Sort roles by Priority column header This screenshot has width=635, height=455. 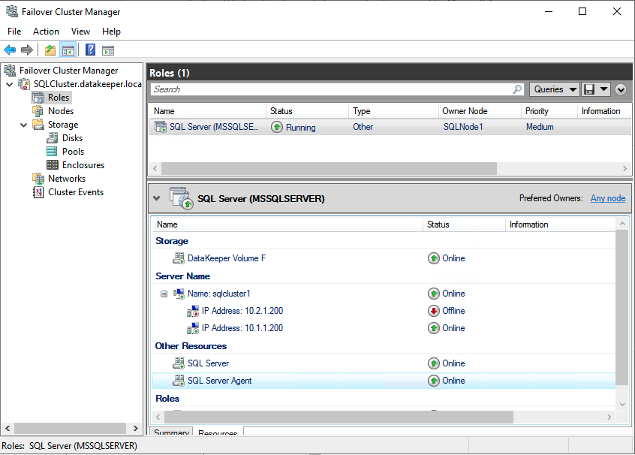(x=549, y=111)
